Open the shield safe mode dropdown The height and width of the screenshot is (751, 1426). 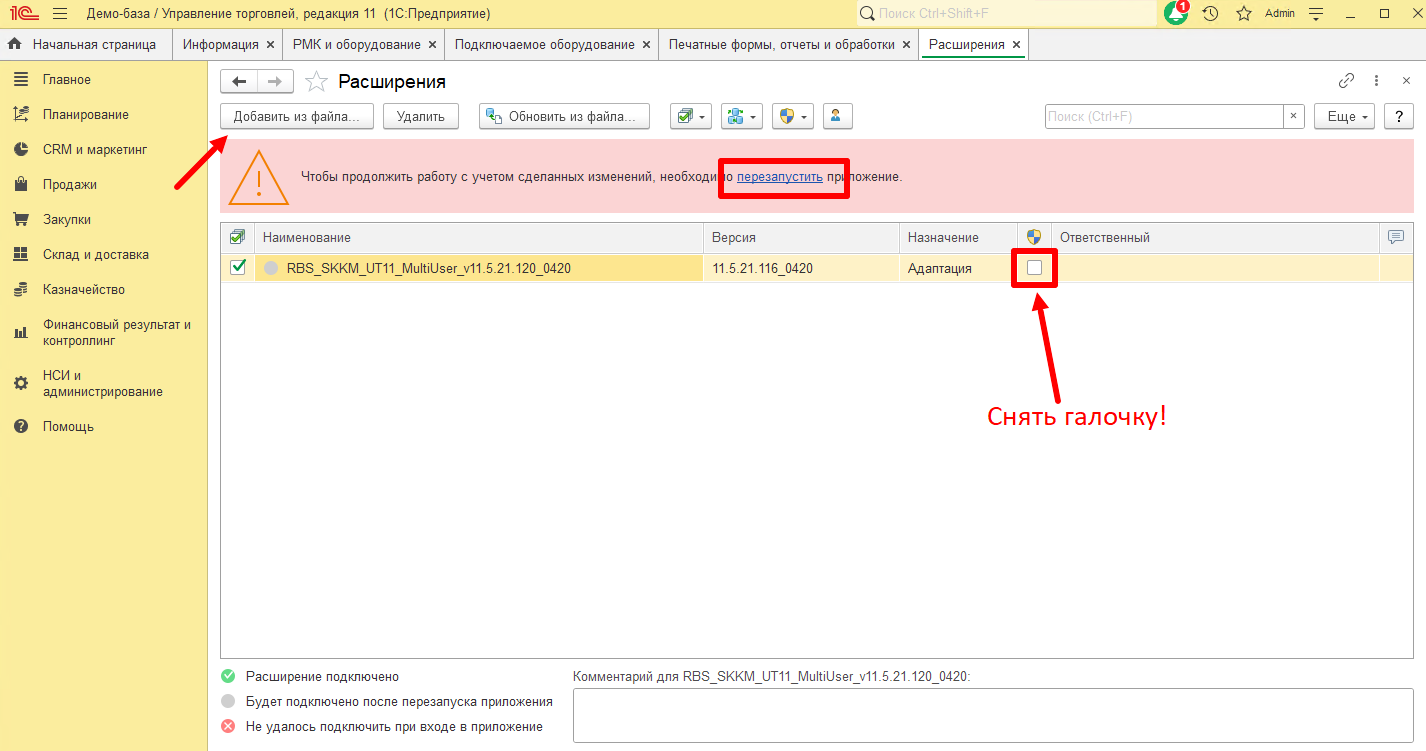pos(792,116)
